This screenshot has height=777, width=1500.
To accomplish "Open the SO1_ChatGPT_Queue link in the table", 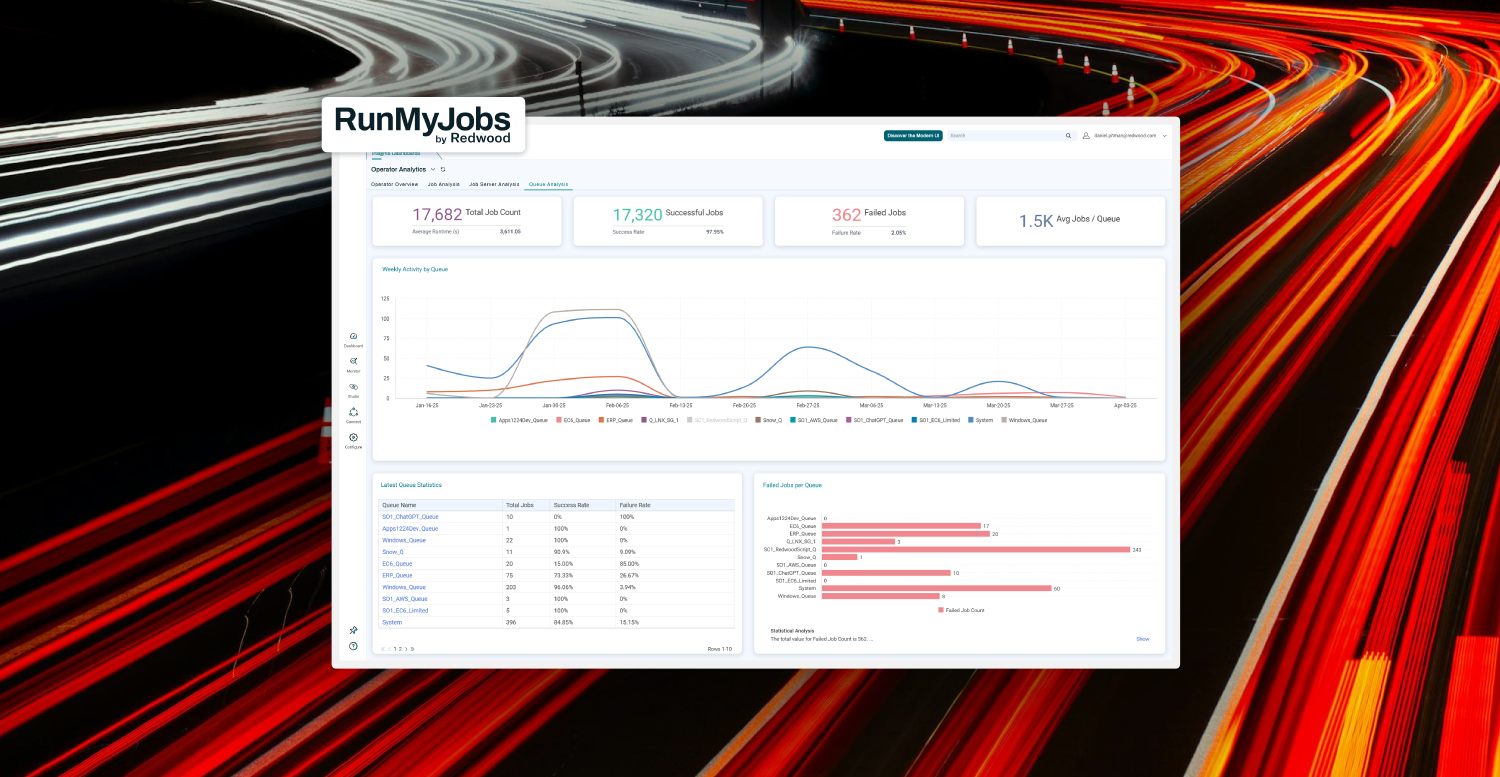I will 410,517.
